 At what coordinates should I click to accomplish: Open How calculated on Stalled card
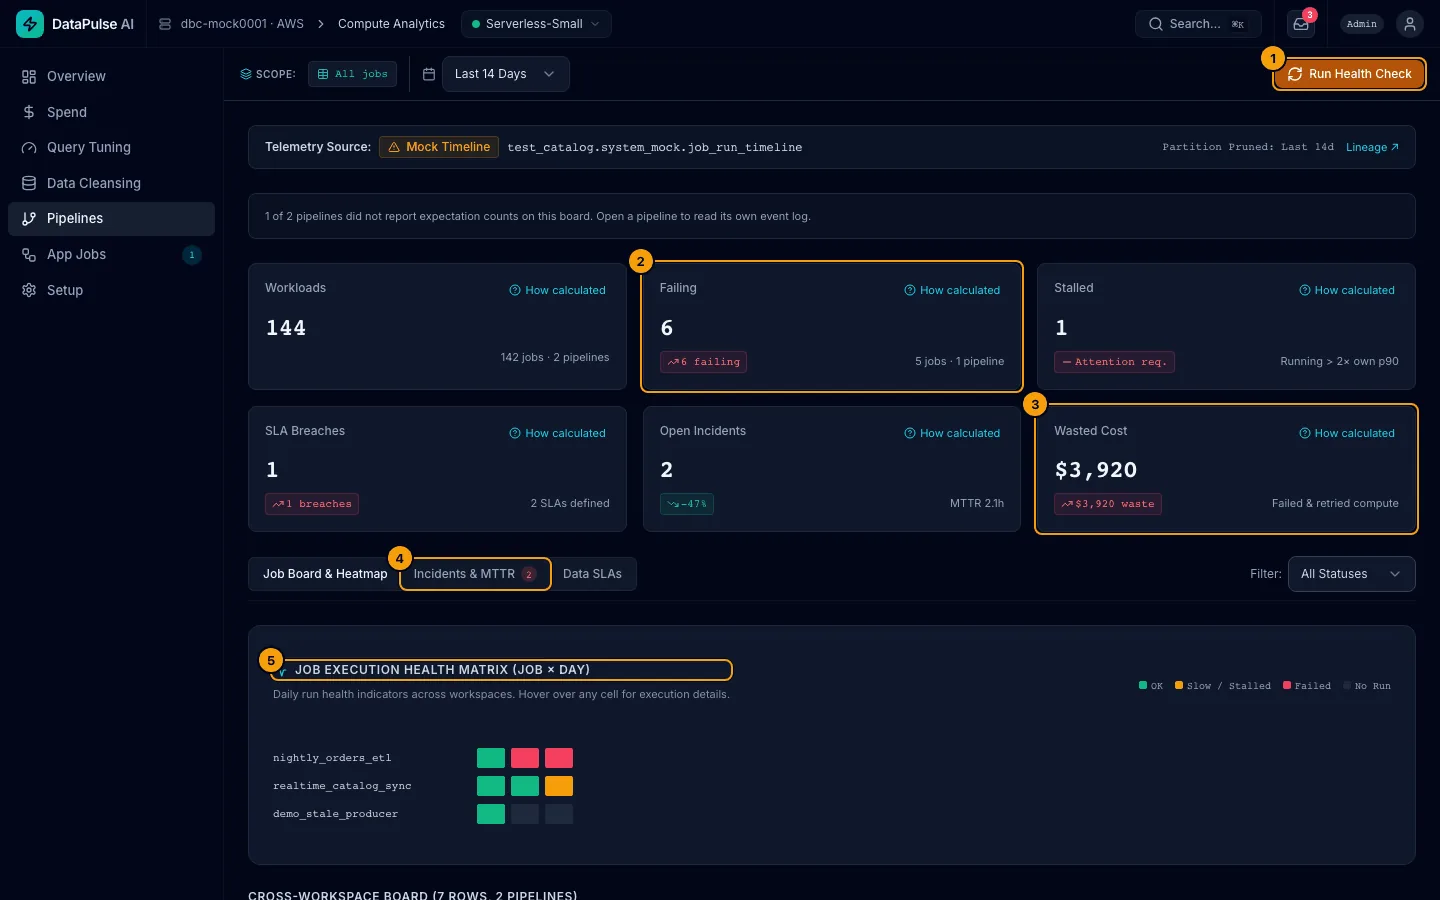pos(1346,290)
